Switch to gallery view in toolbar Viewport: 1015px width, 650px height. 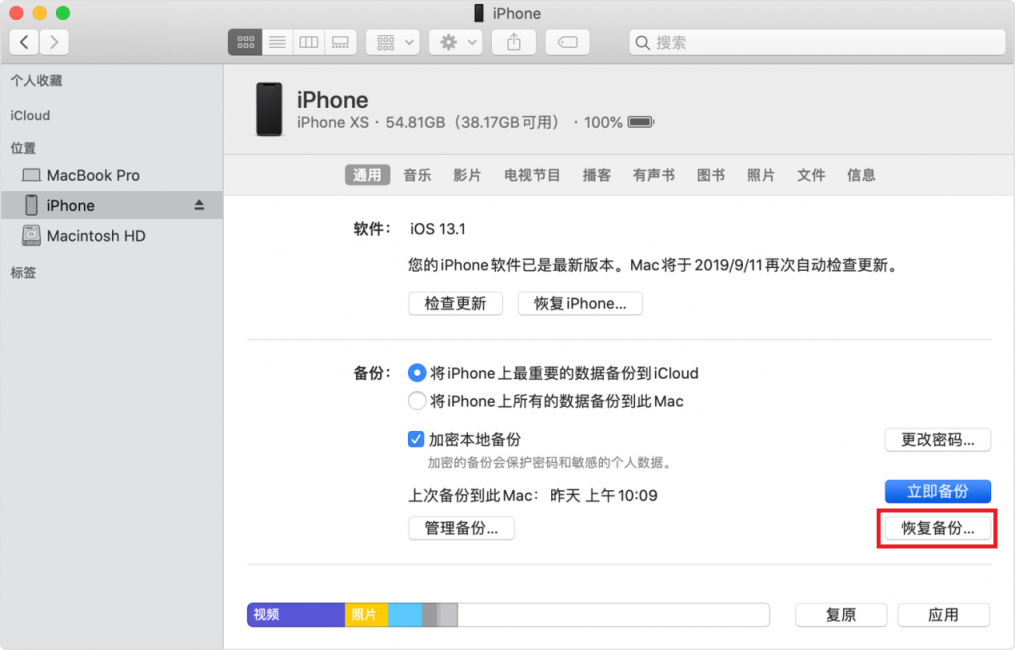click(x=340, y=42)
